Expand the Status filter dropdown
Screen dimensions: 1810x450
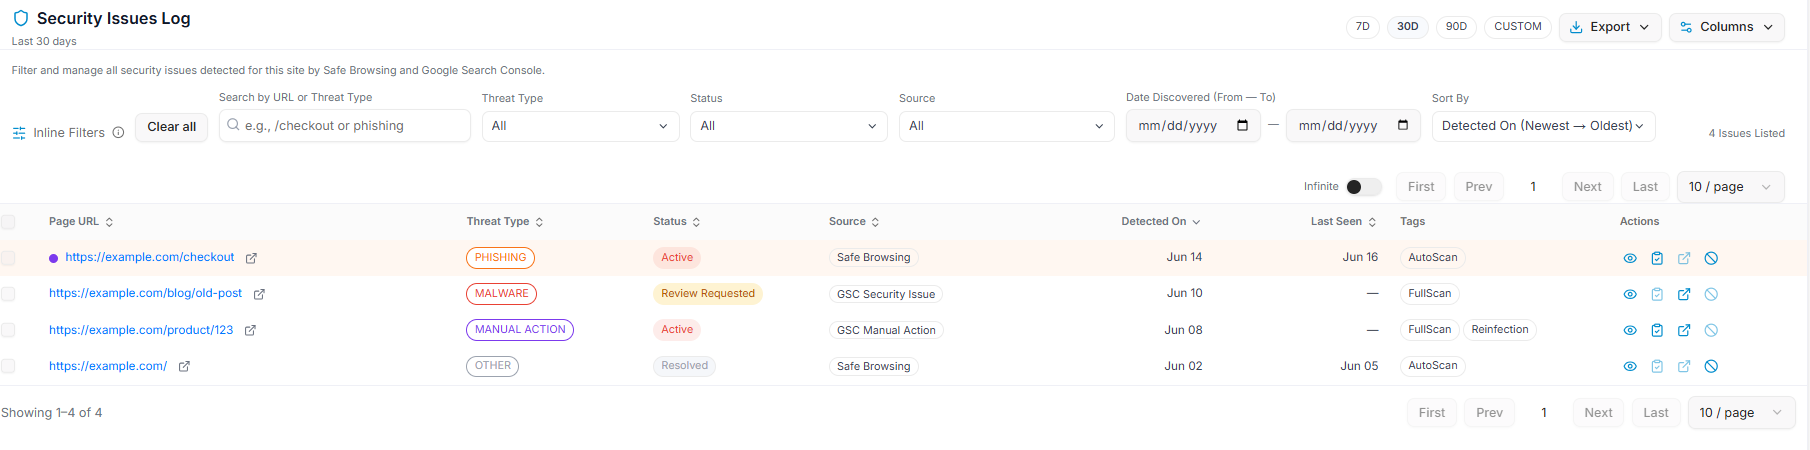pyautogui.click(x=789, y=126)
